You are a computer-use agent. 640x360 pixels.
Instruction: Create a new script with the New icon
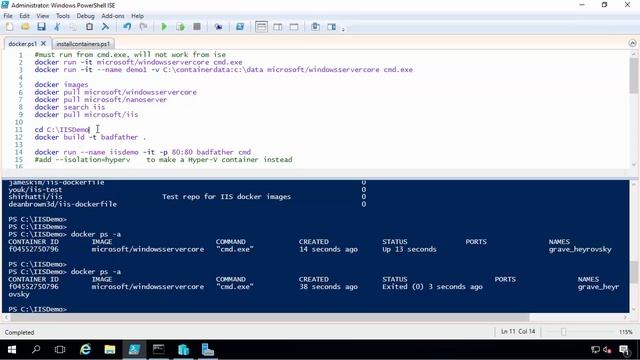click(x=9, y=27)
